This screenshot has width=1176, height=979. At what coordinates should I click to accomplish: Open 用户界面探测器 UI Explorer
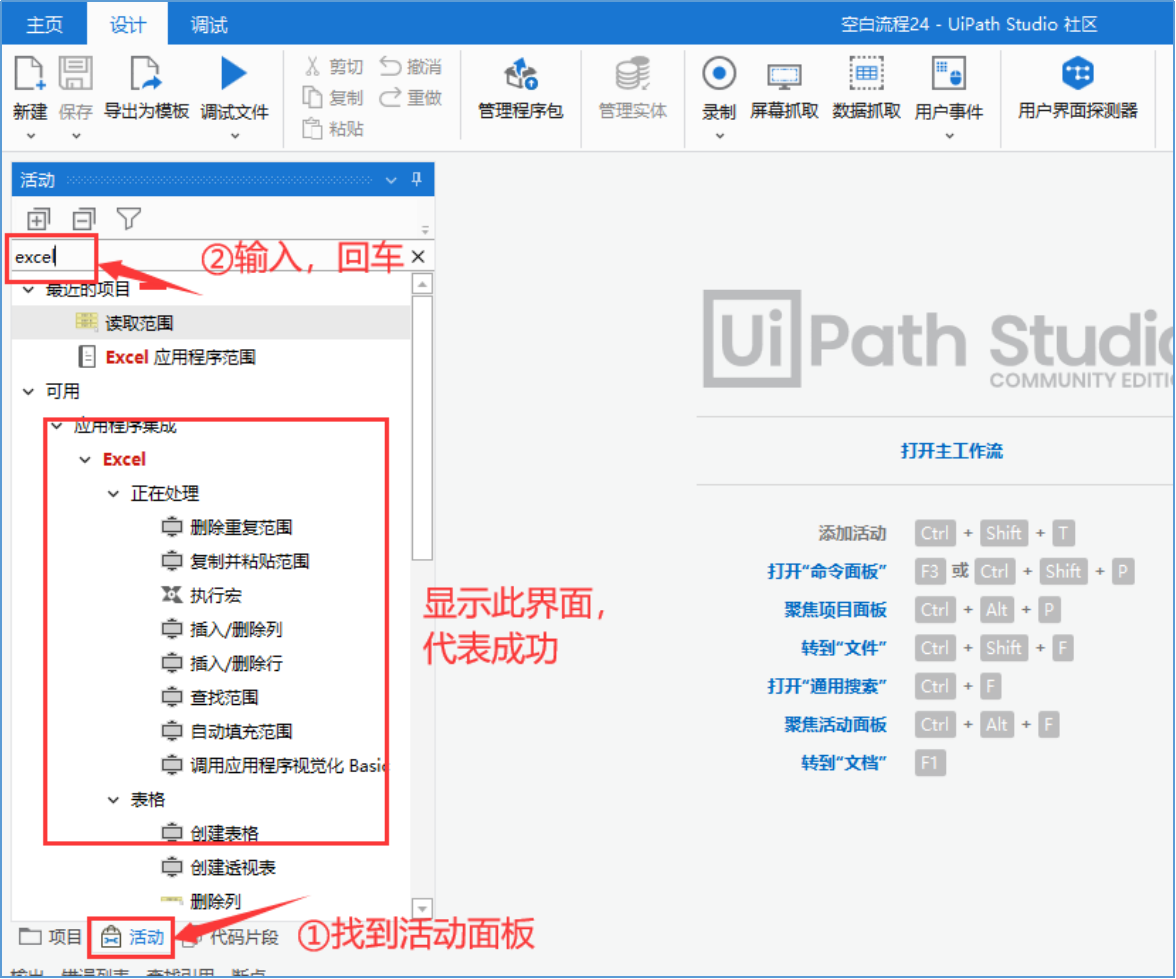1078,89
